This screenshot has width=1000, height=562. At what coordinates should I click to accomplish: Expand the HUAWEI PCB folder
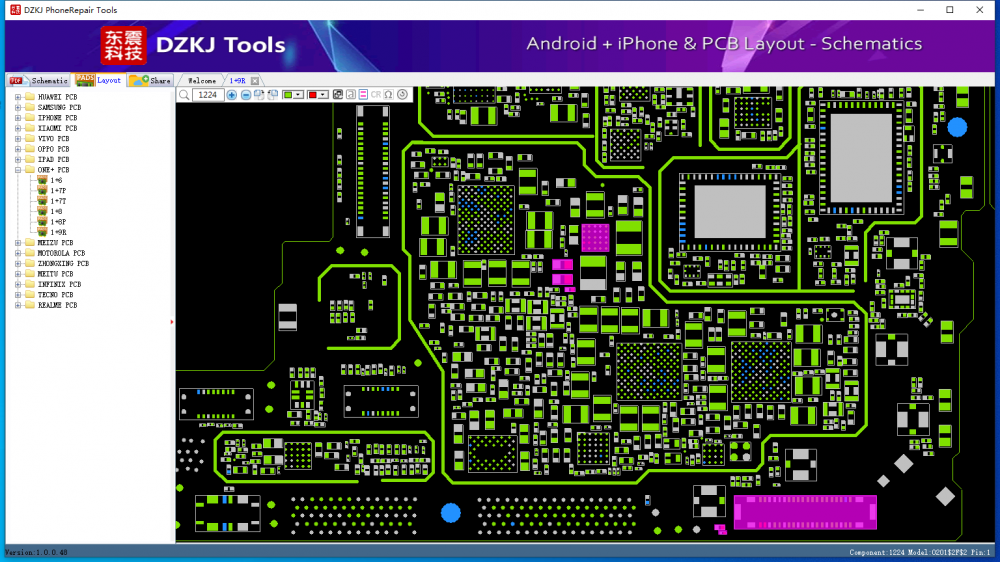[18, 97]
